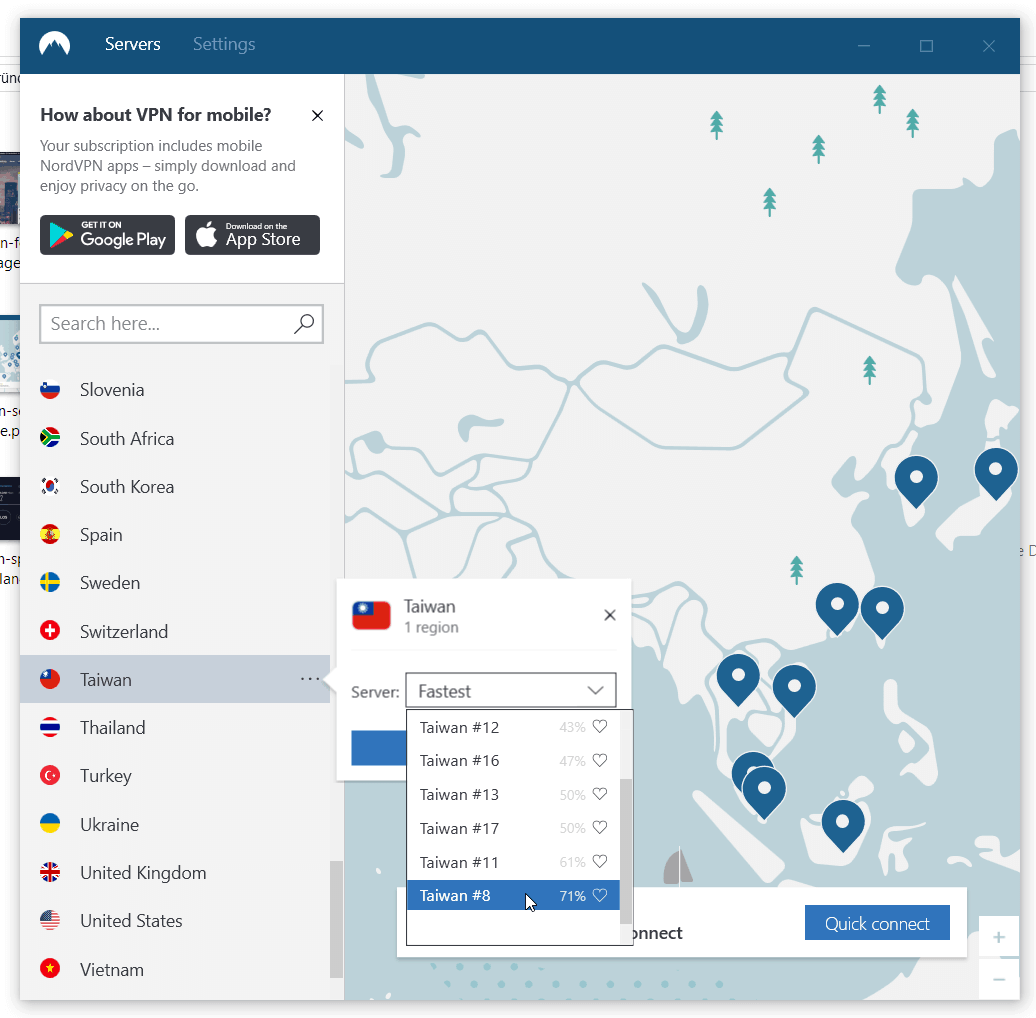
Task: Favorite Taiwan #12 with the heart
Action: pos(600,727)
